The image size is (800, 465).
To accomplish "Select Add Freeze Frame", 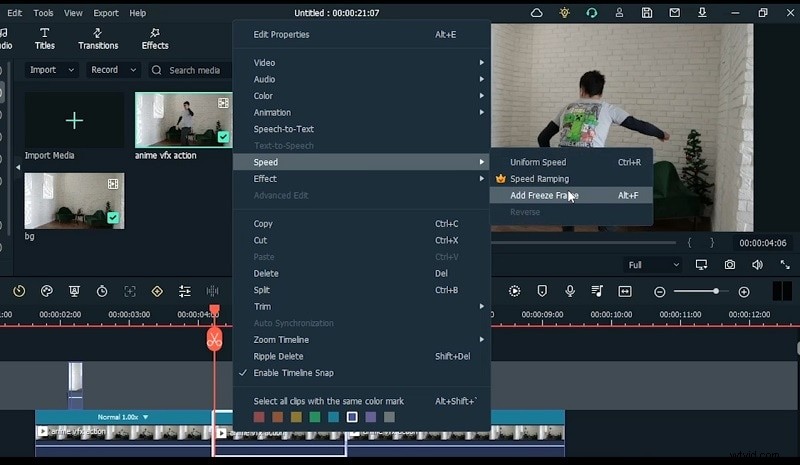I will coord(571,195).
